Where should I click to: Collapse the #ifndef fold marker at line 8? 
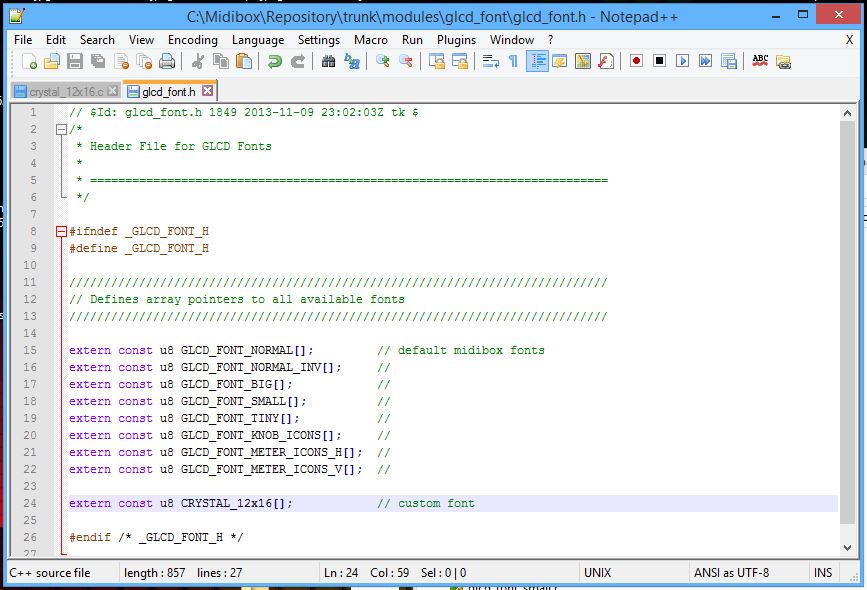(61, 231)
